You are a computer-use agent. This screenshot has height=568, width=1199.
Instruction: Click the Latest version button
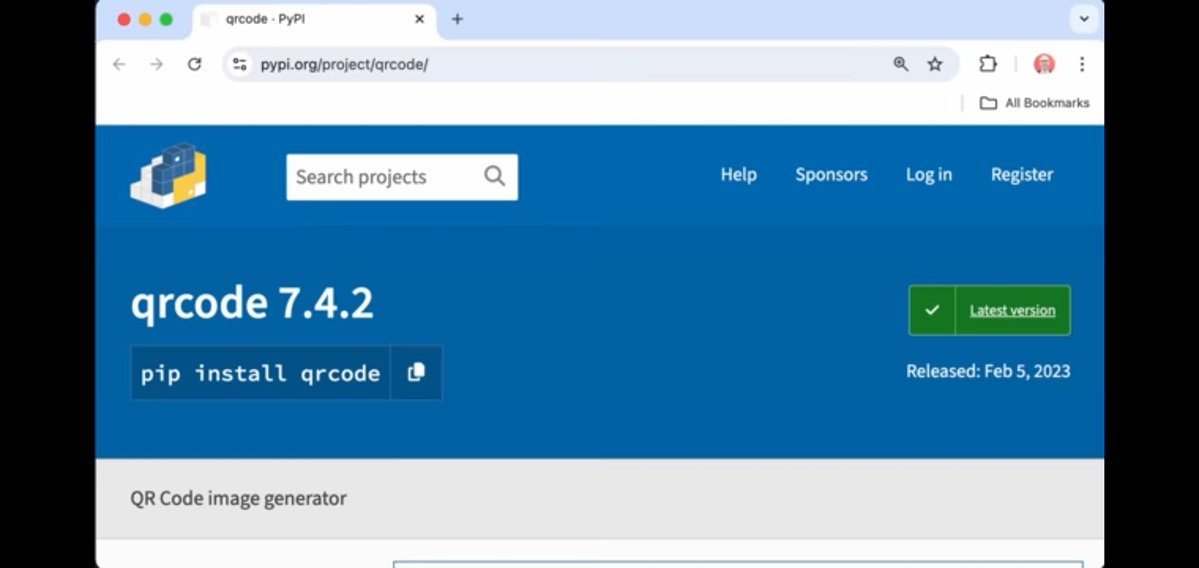pos(989,310)
